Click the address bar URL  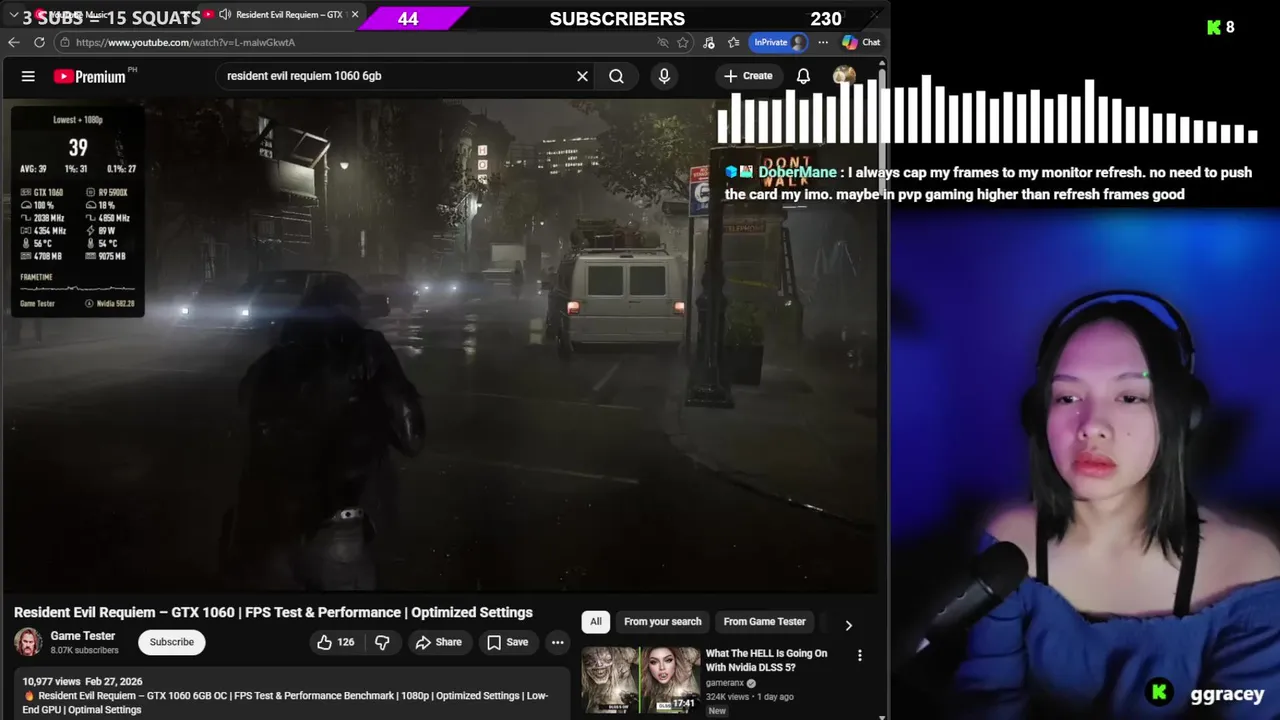[x=186, y=42]
